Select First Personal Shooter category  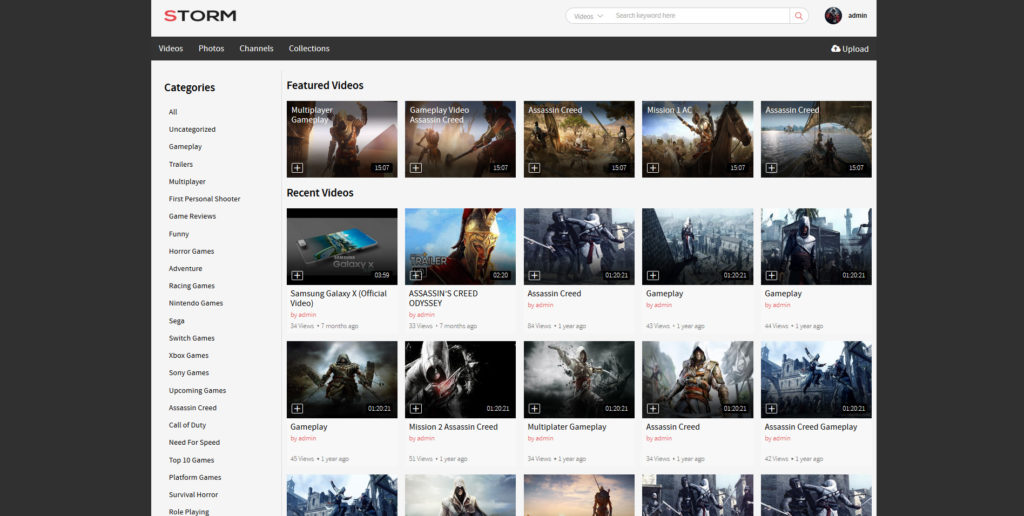click(x=204, y=199)
